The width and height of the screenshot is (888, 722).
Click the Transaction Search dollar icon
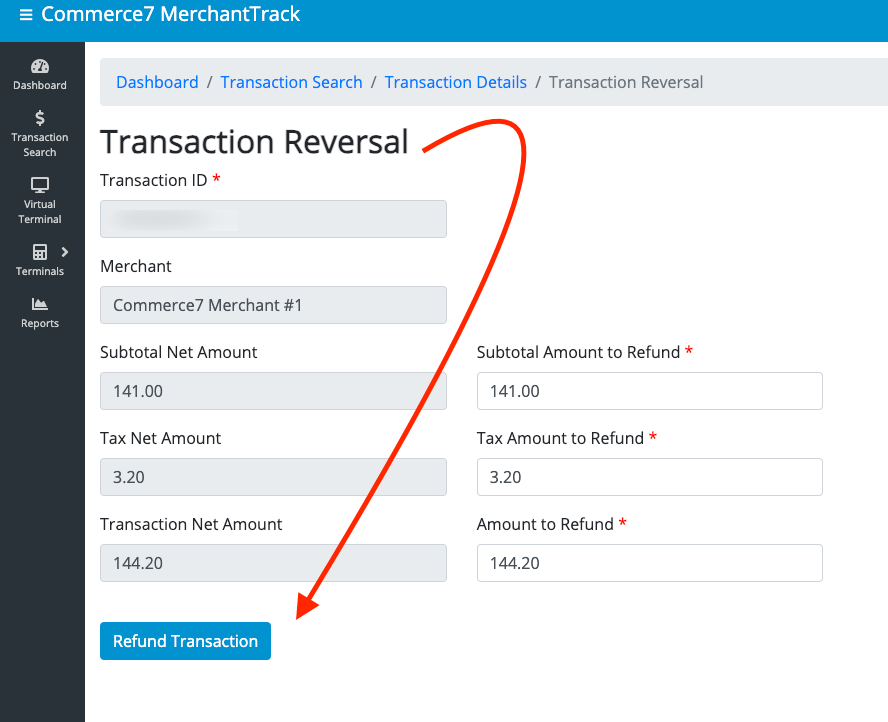coord(40,118)
